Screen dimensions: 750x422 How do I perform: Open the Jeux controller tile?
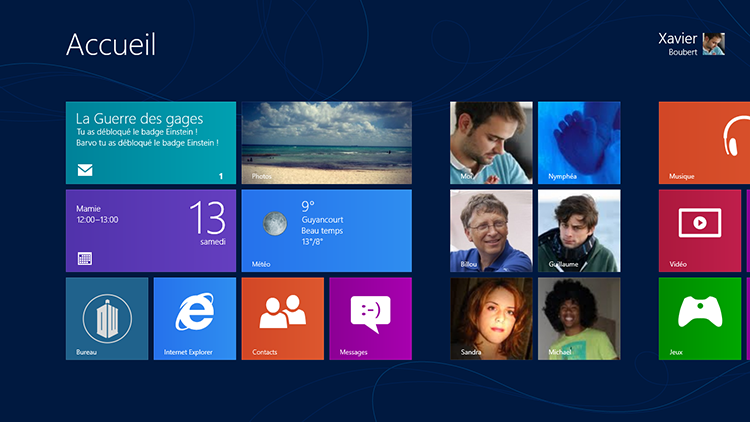coord(700,319)
